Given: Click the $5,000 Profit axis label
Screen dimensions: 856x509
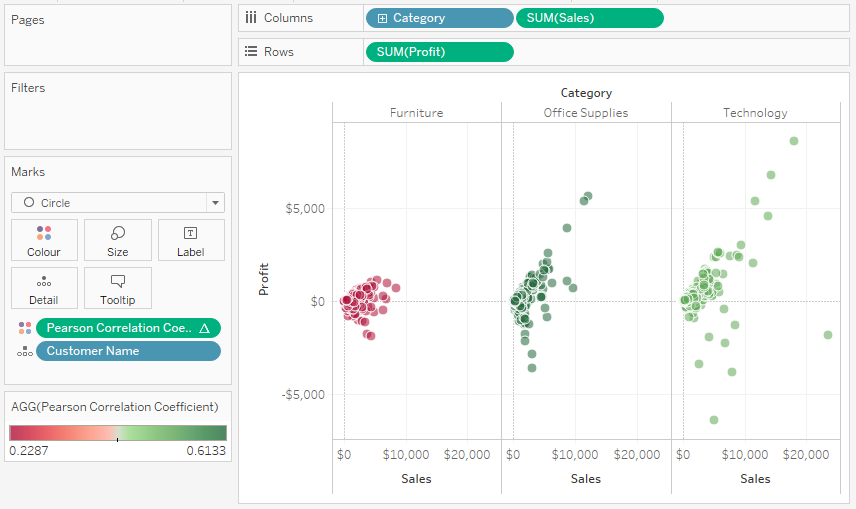Looking at the screenshot, I should (305, 209).
